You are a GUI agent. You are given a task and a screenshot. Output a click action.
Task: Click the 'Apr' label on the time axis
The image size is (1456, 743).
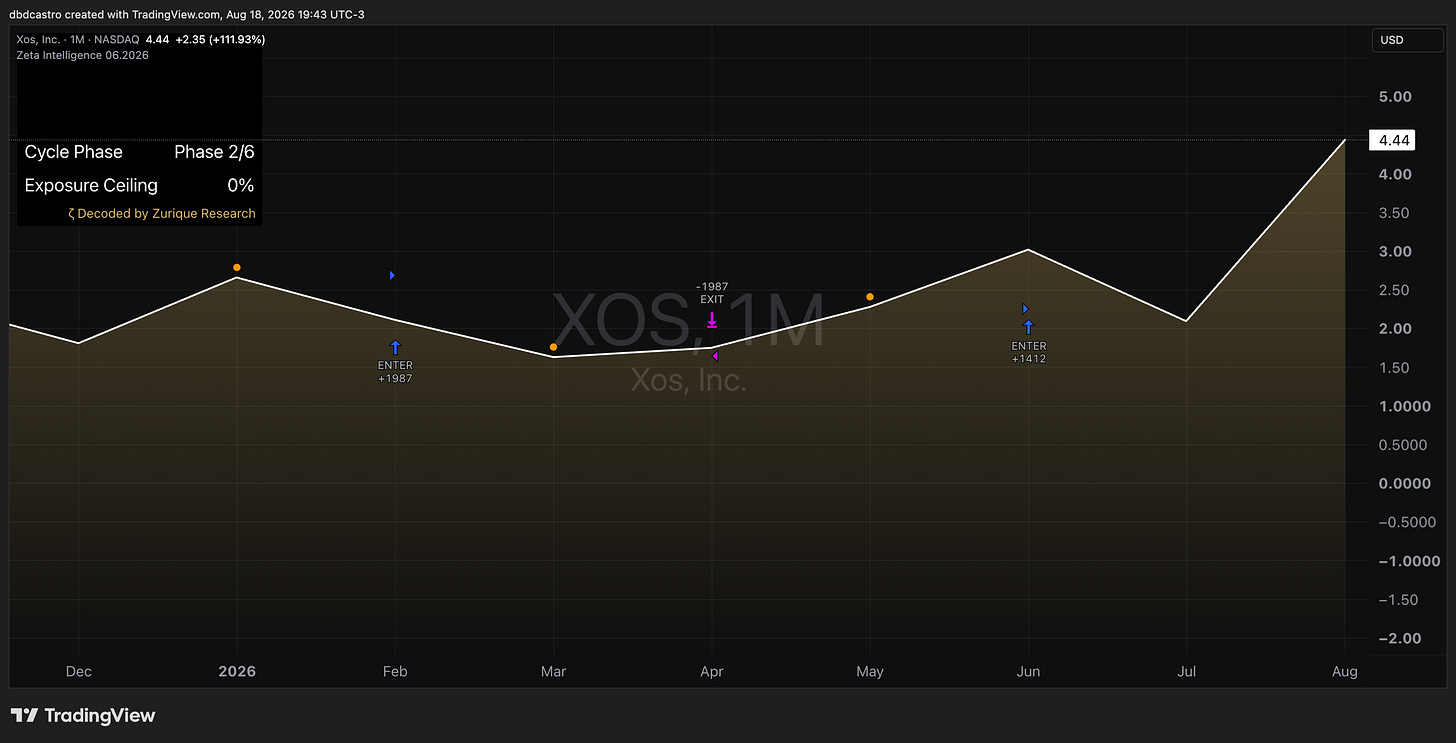pyautogui.click(x=712, y=672)
